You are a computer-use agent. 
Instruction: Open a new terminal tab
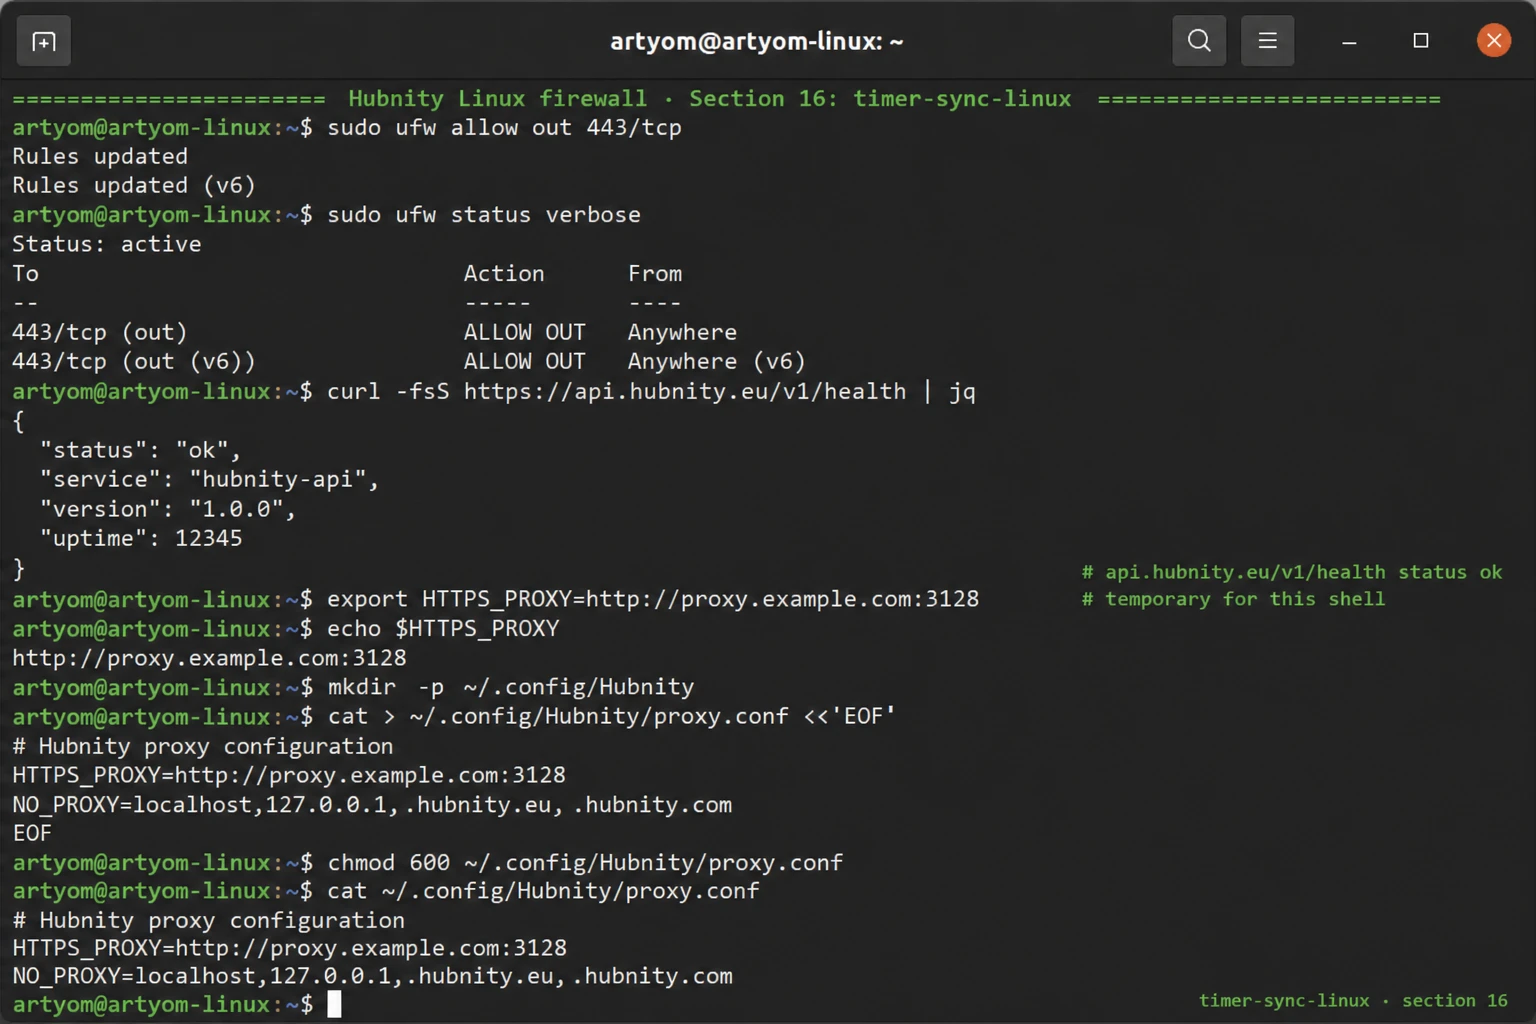44,41
